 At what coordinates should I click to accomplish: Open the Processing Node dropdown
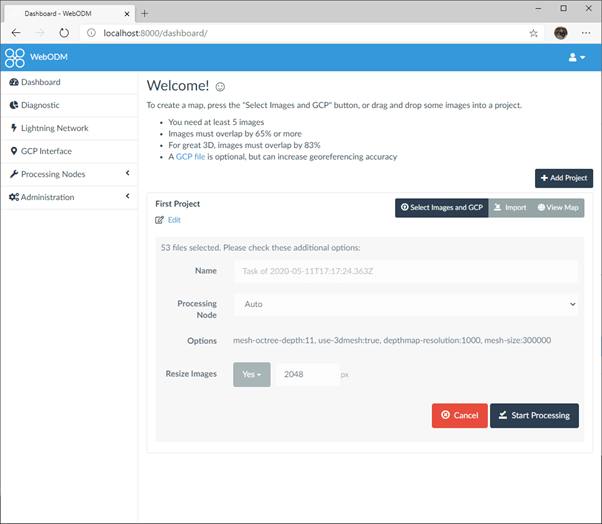click(x=405, y=303)
